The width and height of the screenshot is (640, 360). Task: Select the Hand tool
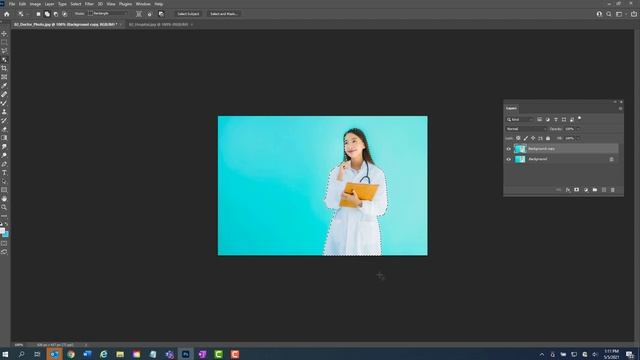(x=4, y=199)
